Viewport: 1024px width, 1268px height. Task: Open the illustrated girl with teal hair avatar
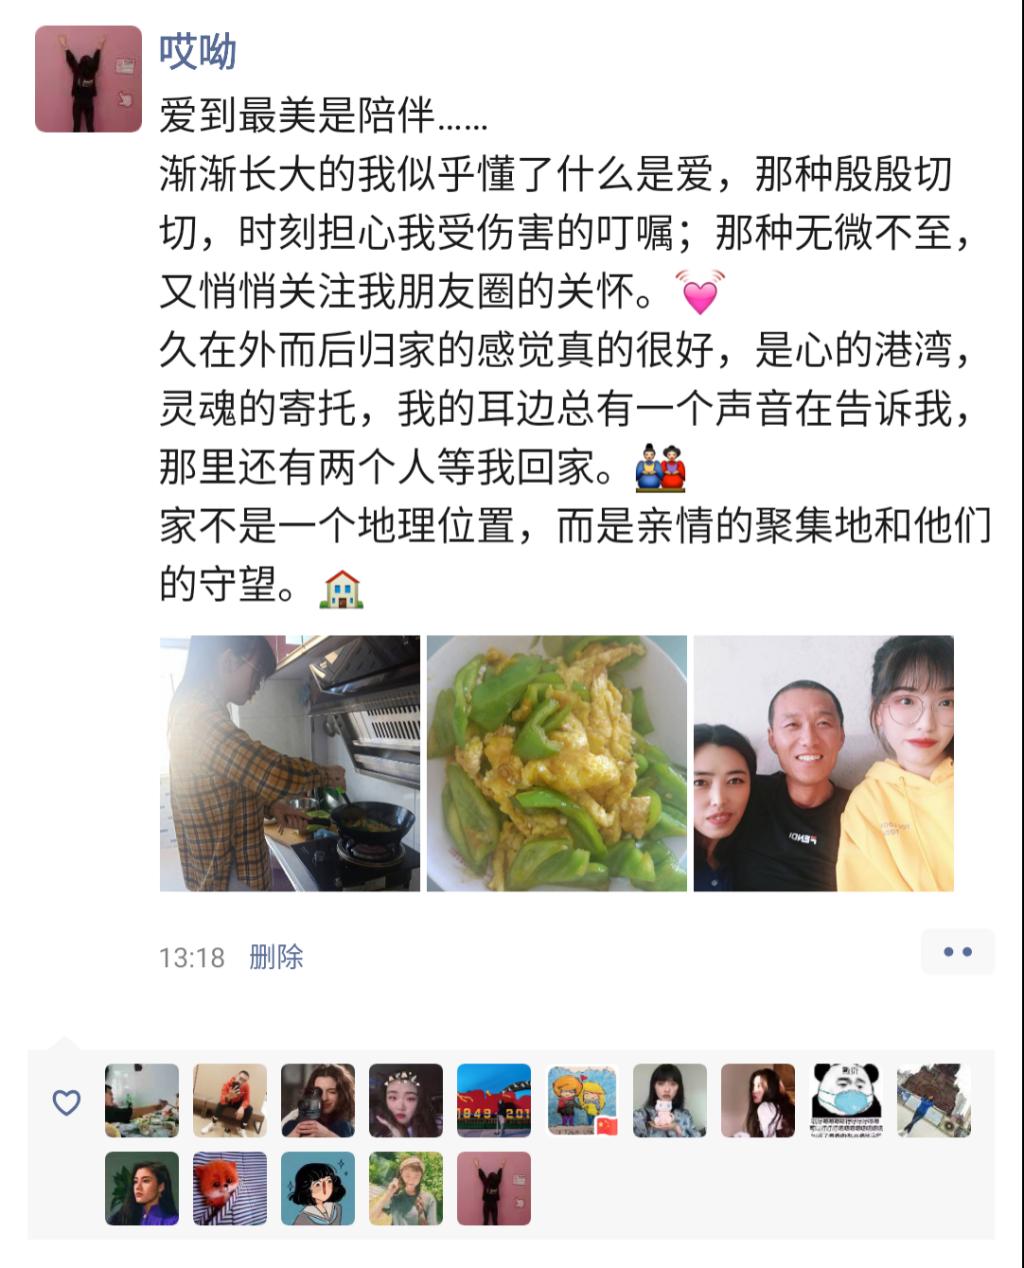[x=318, y=1189]
